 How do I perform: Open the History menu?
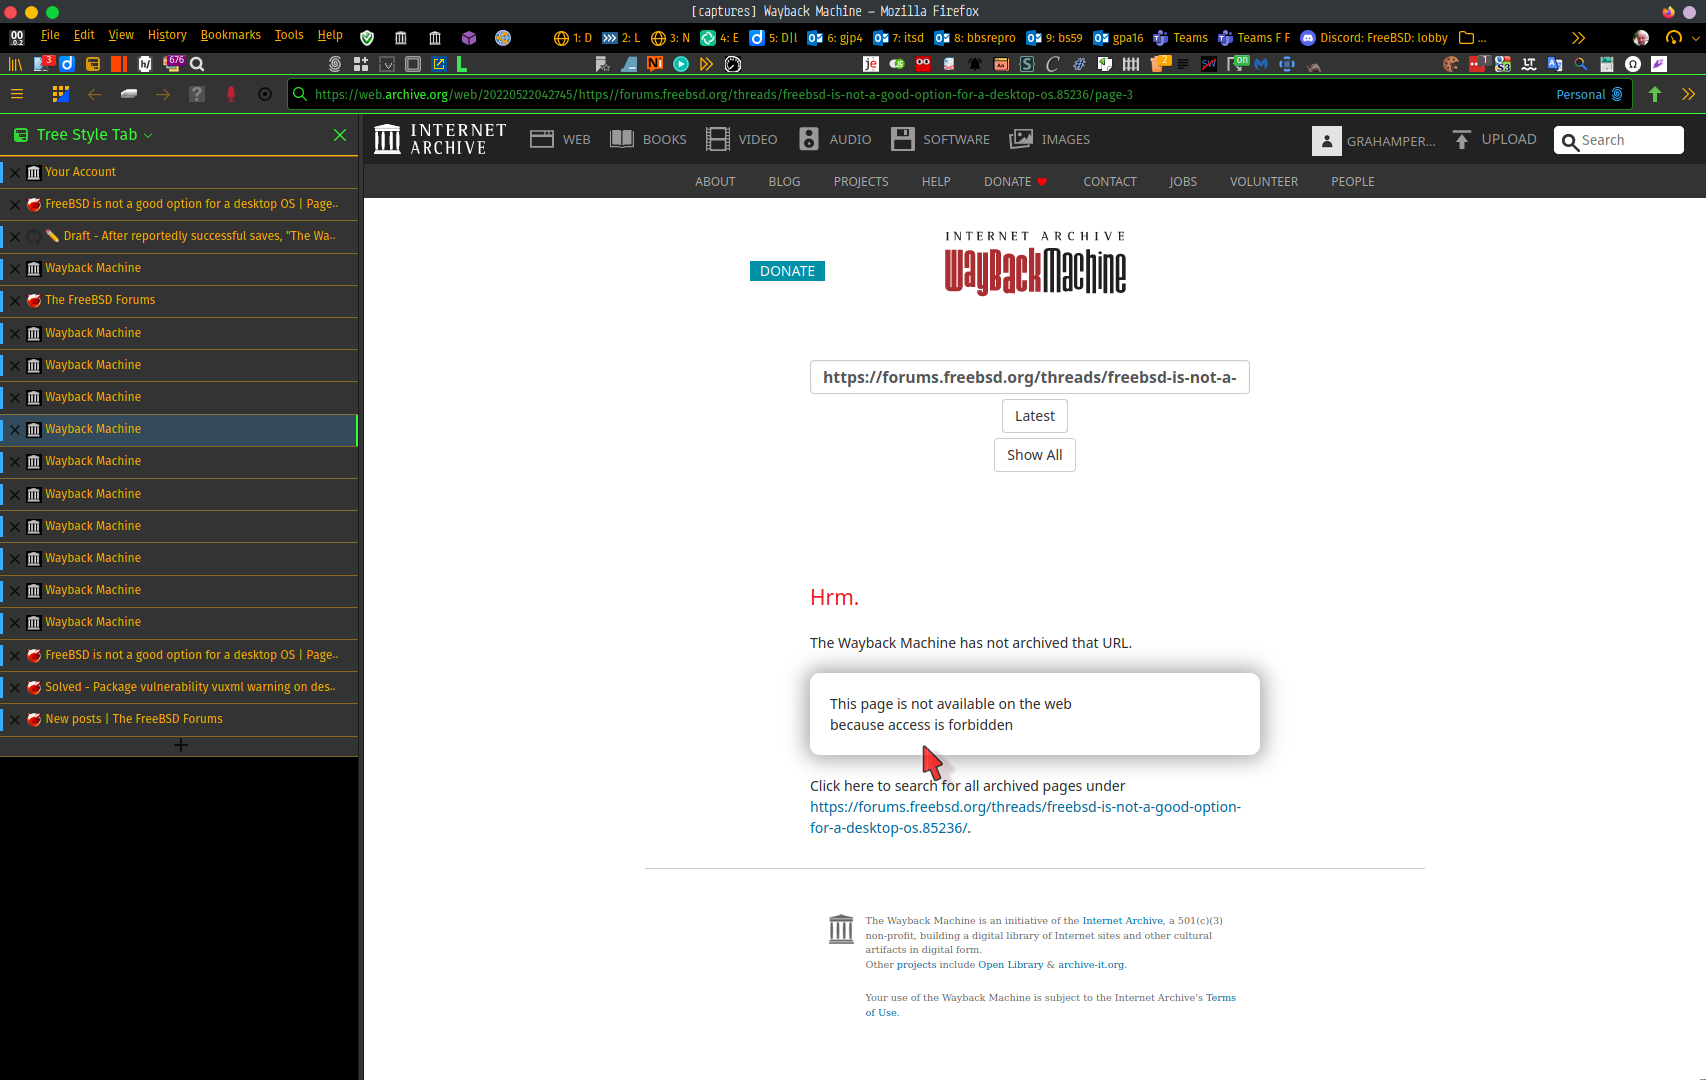167,34
